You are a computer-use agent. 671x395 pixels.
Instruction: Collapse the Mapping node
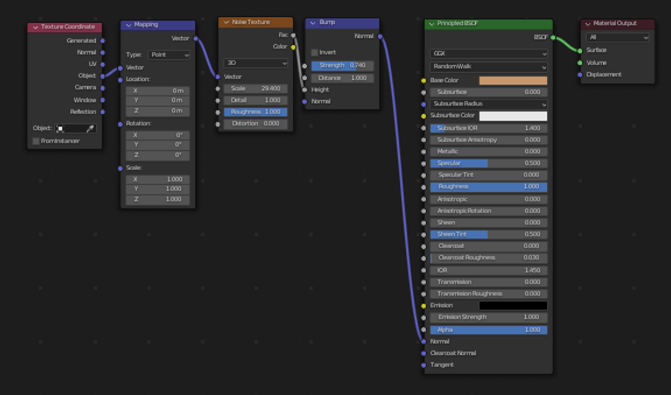(128, 25)
